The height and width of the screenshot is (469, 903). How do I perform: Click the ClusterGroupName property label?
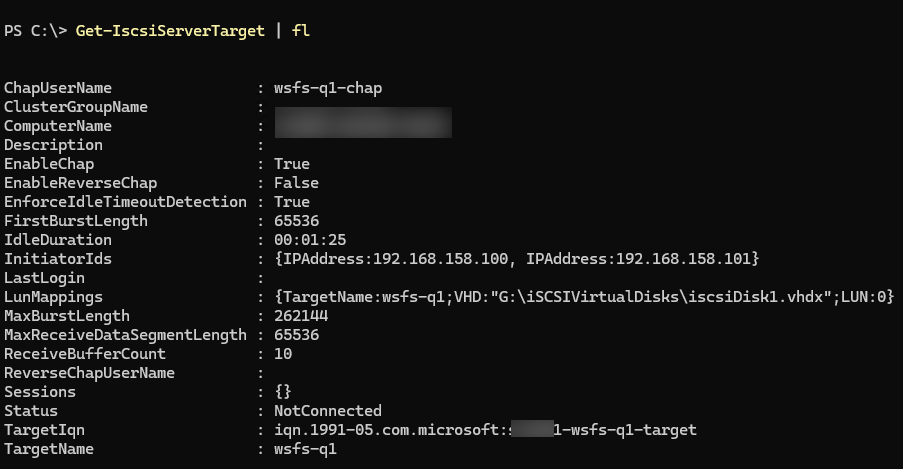pos(76,107)
